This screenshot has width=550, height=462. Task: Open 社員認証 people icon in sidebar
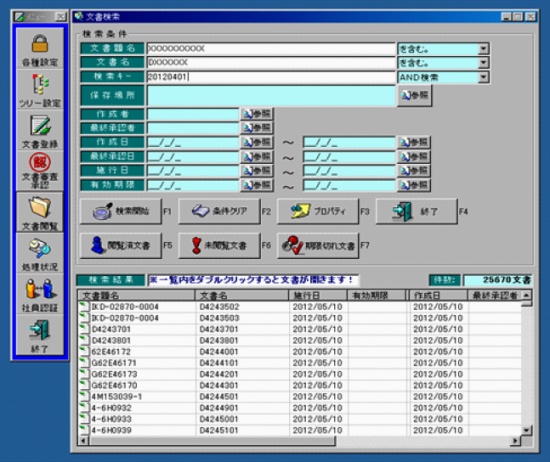[40, 294]
